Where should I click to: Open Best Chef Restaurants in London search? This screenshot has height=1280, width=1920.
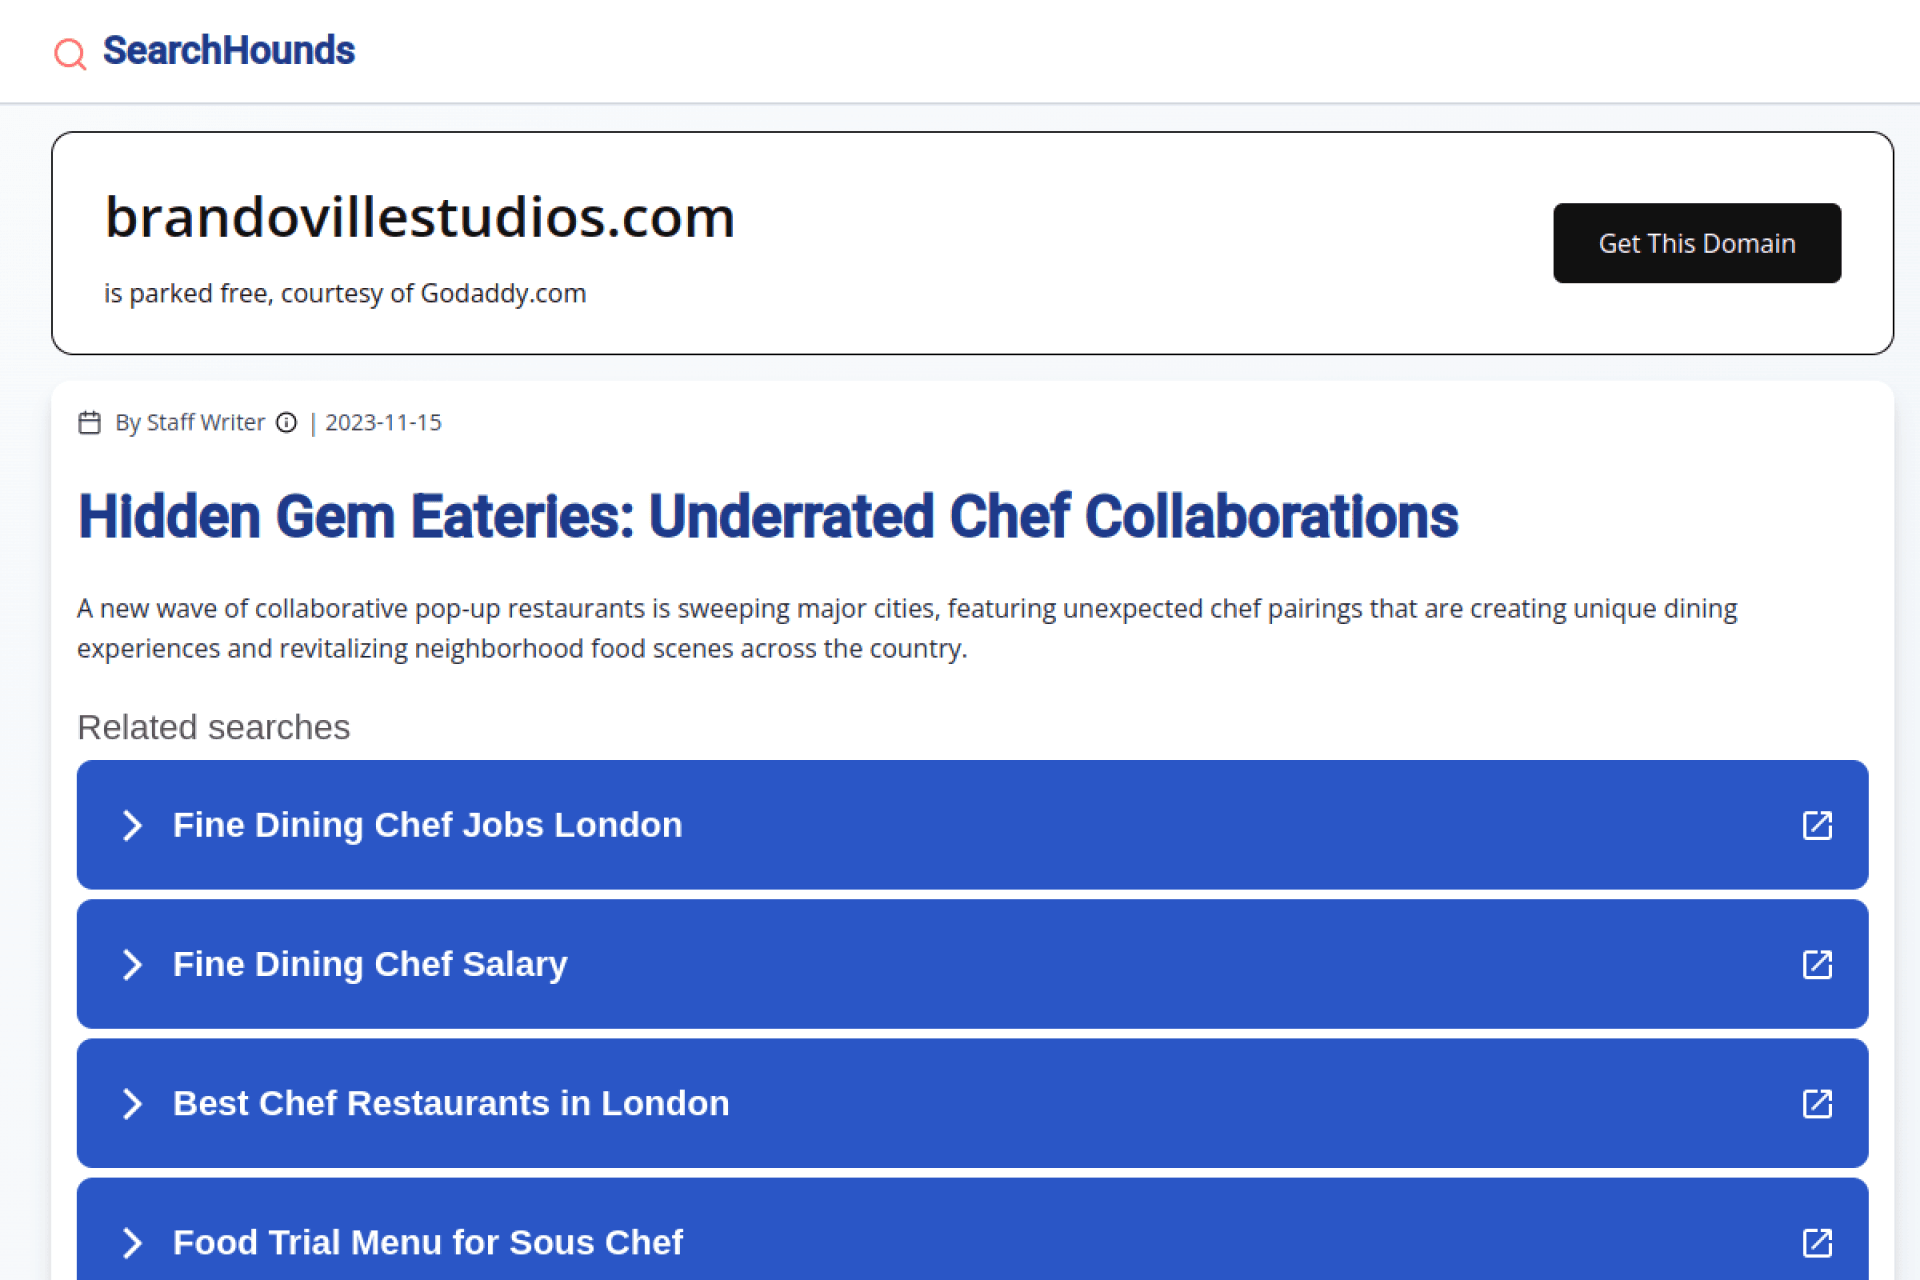coord(451,1103)
